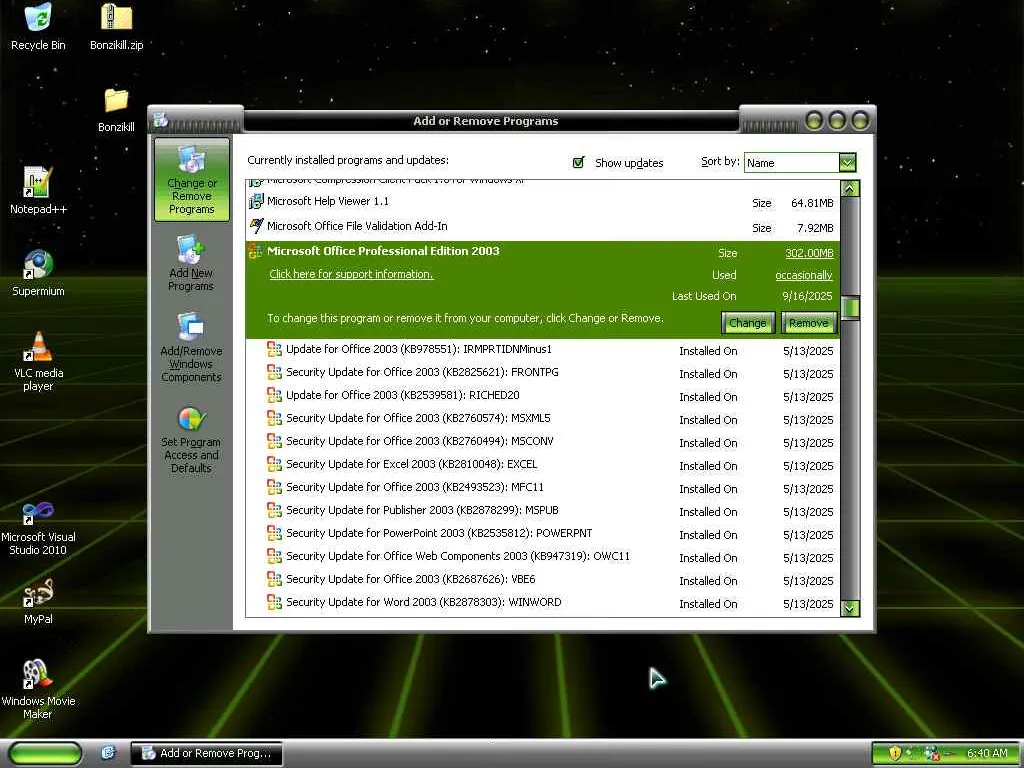Select the VLC media player shortcut
The height and width of the screenshot is (768, 1024).
click(x=38, y=361)
